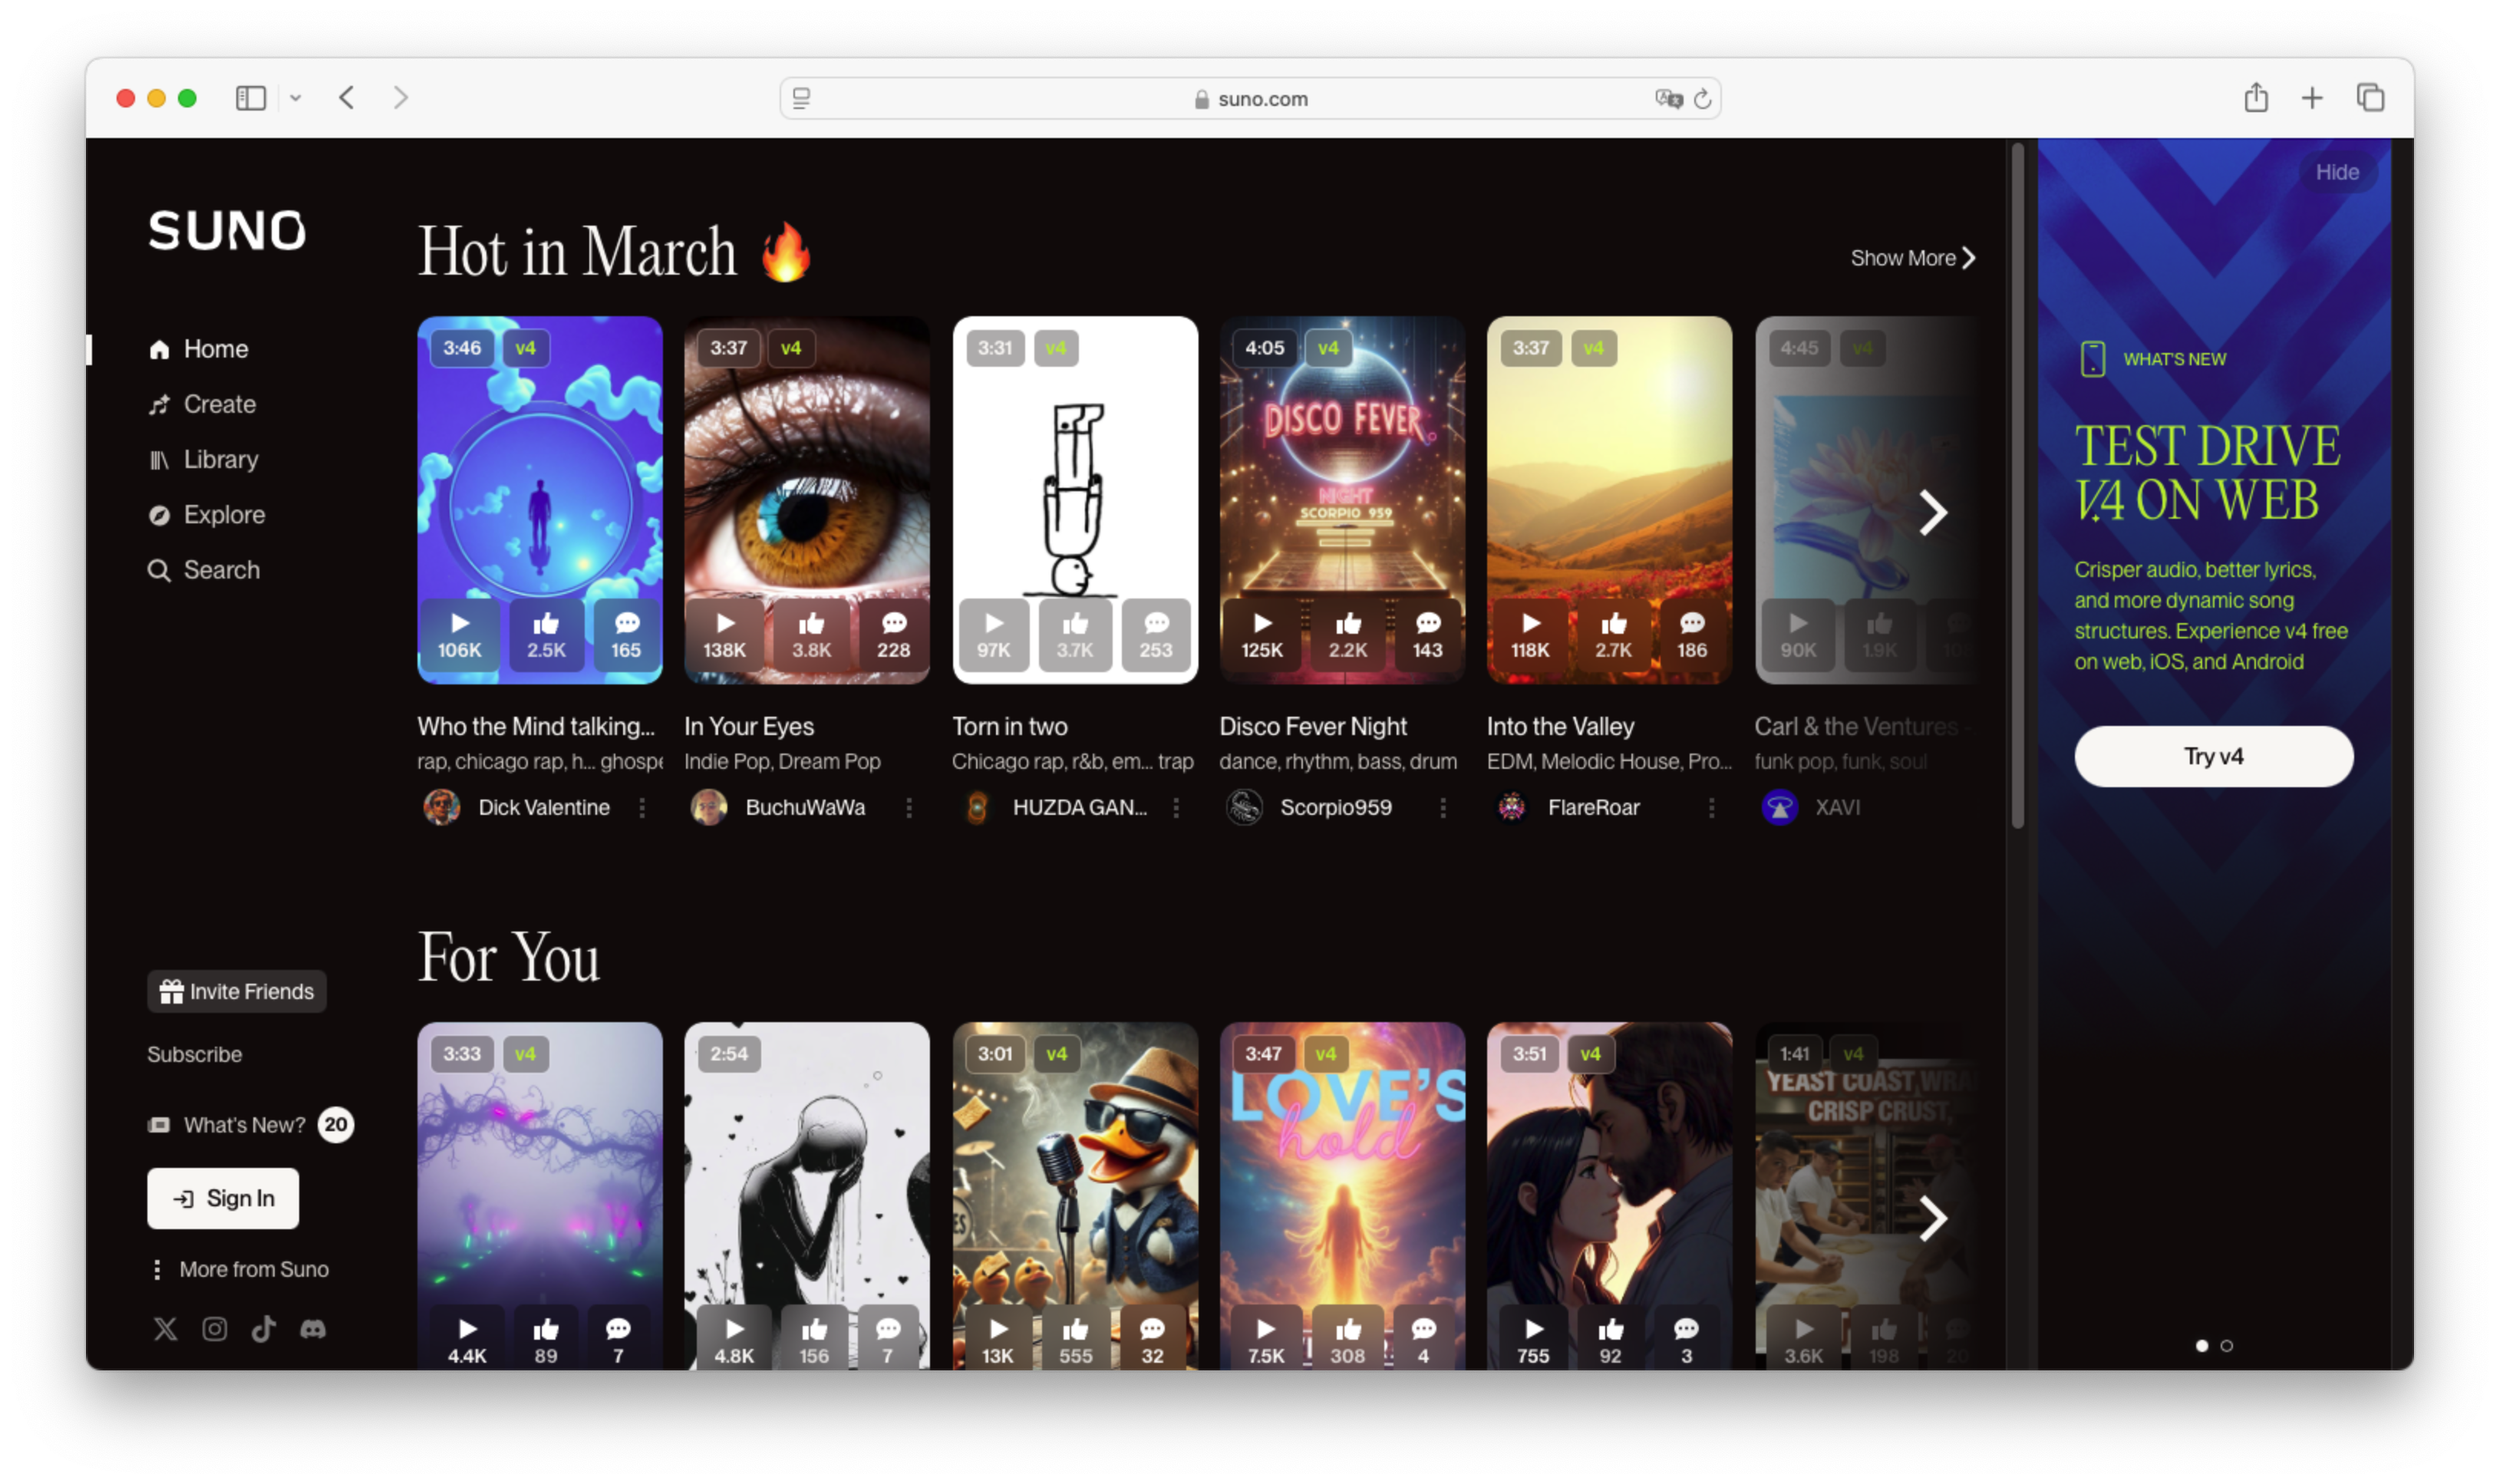Screen dimensions: 2500x1484
Task: Open the Library page
Action: pyautogui.click(x=204, y=459)
